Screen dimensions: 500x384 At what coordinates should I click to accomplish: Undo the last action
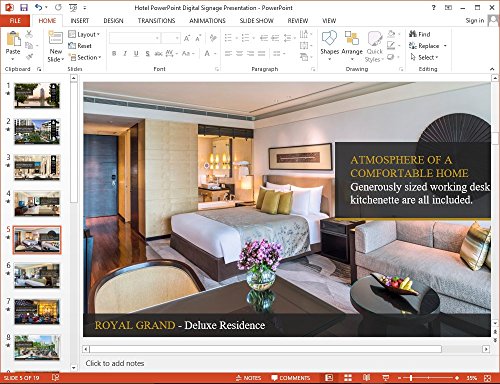pos(39,7)
